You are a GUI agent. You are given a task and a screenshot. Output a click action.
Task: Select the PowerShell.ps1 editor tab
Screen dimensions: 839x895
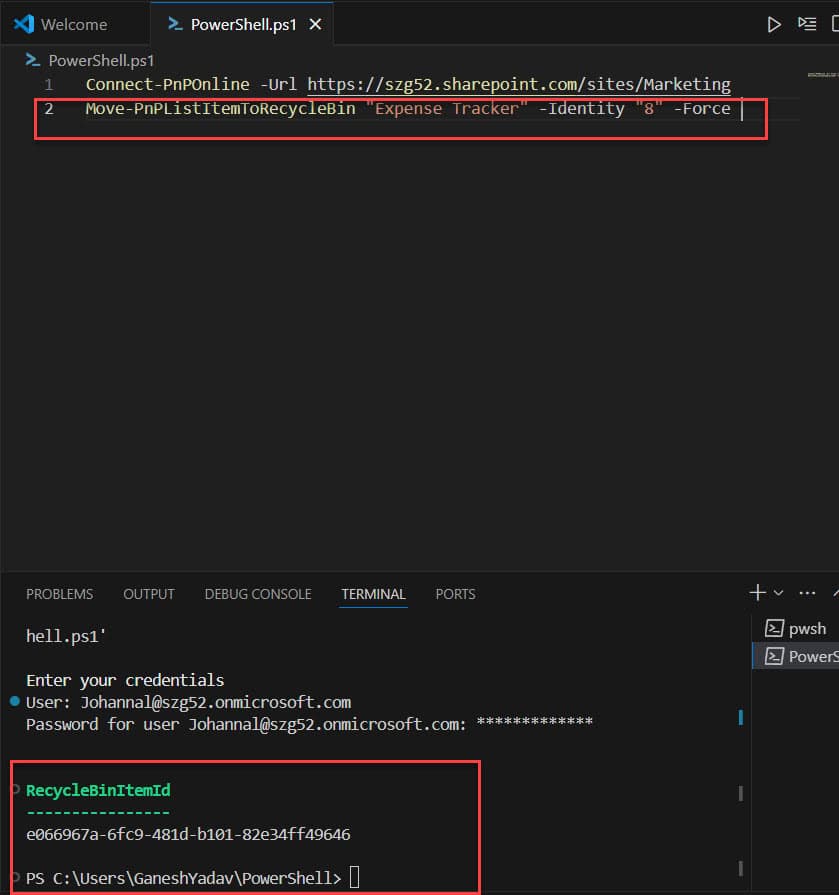pos(244,25)
